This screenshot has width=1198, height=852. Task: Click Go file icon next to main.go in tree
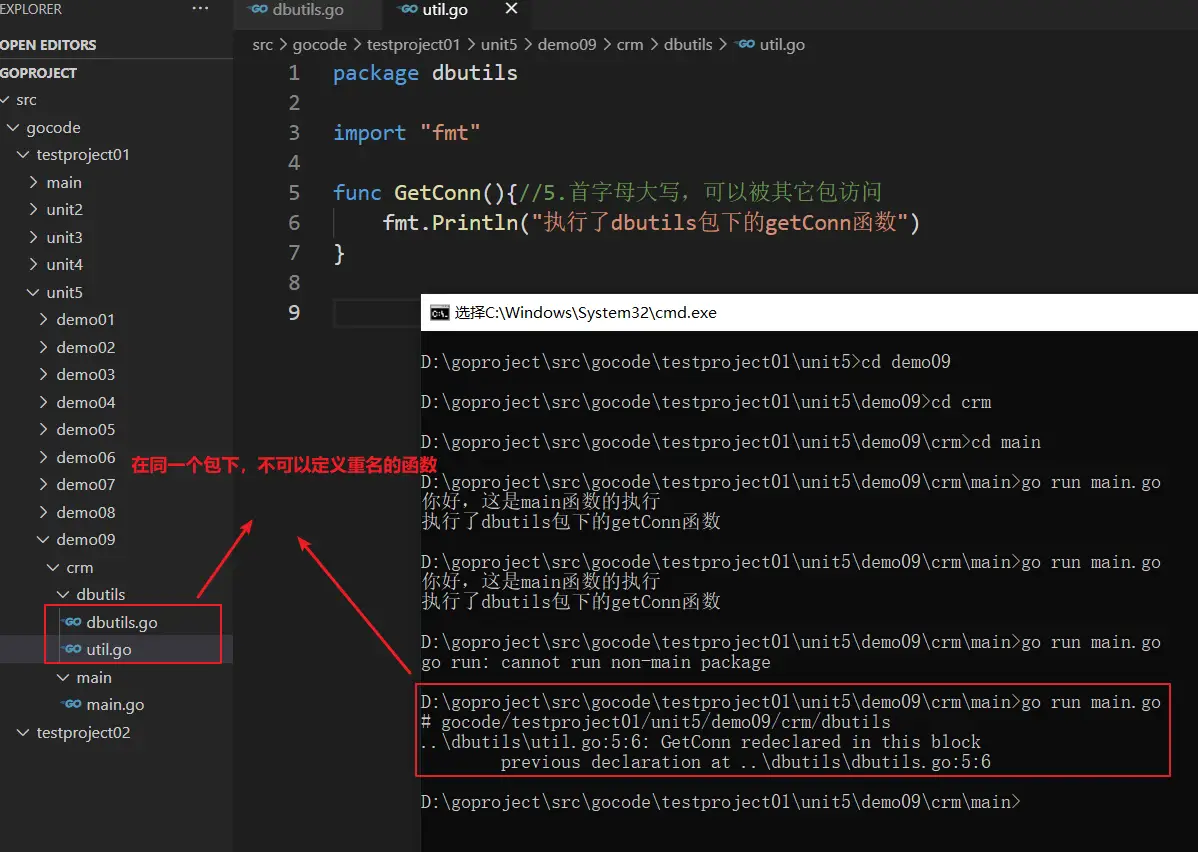72,704
